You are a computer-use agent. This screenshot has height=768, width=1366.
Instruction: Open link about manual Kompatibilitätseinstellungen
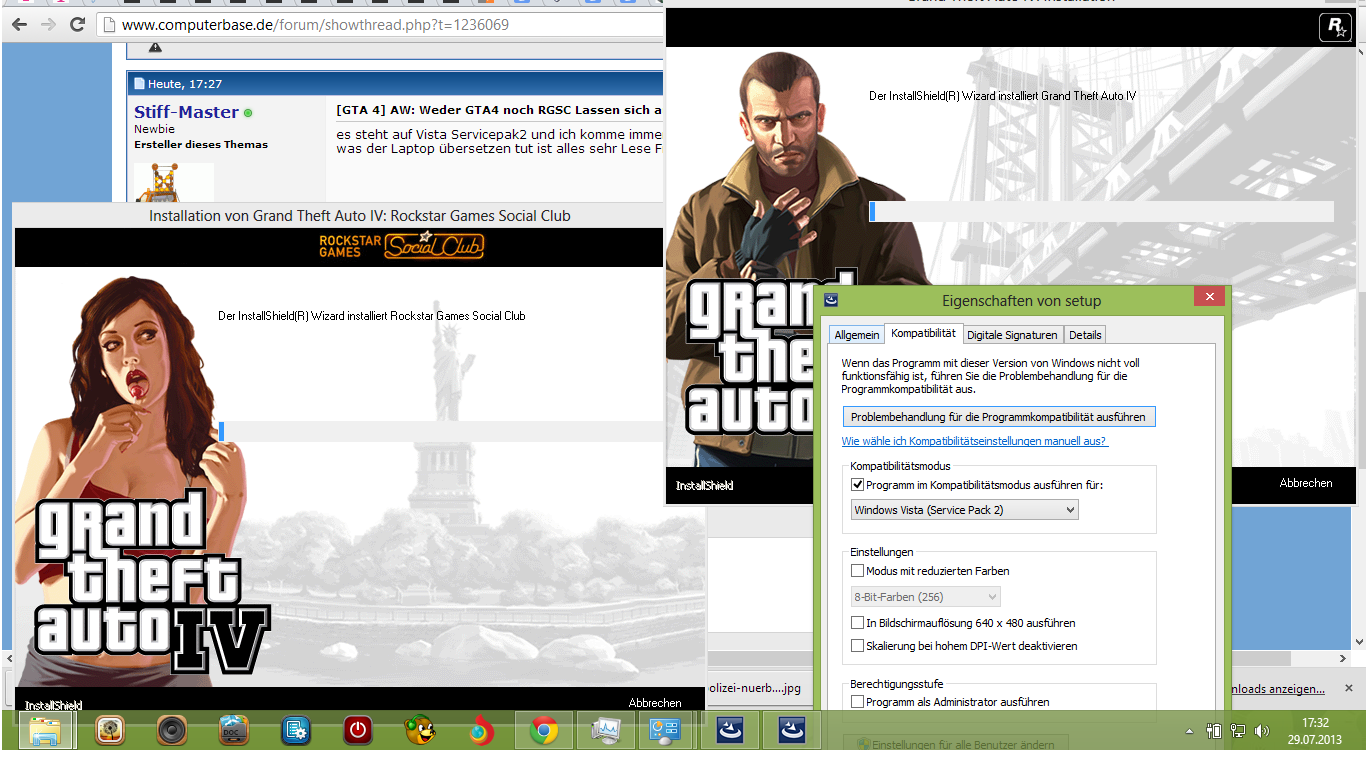975,441
